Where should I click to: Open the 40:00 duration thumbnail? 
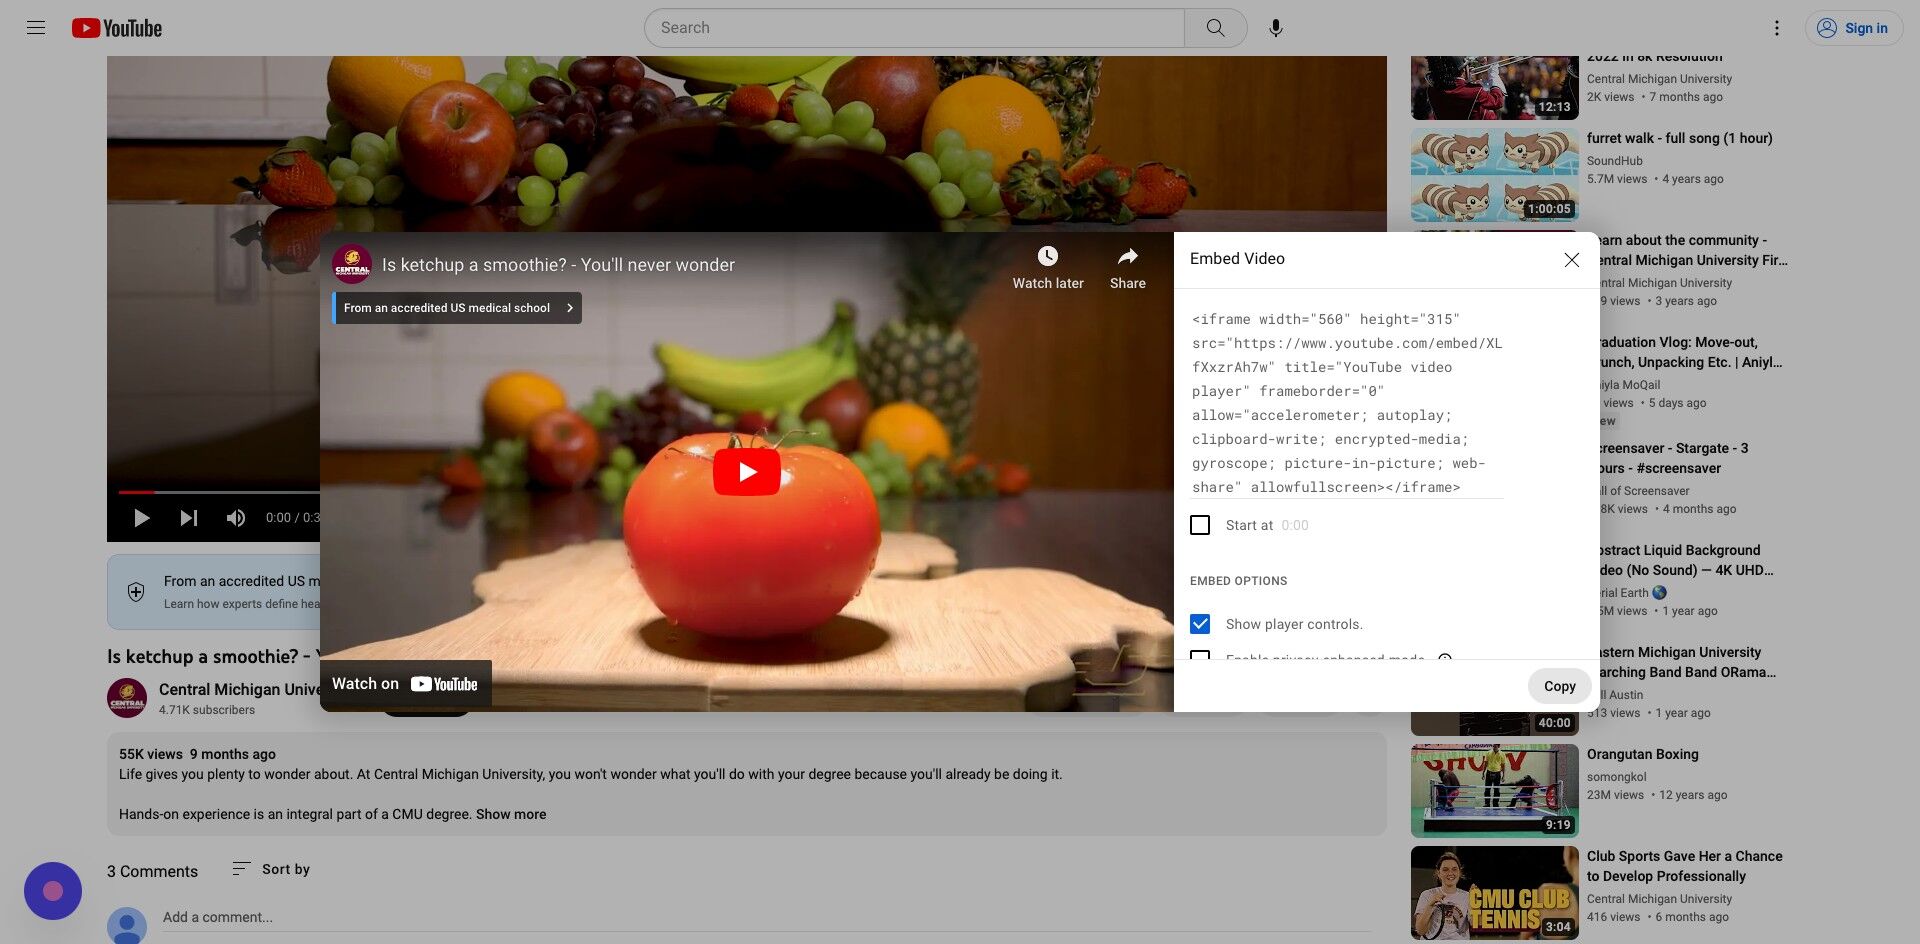pos(1494,722)
